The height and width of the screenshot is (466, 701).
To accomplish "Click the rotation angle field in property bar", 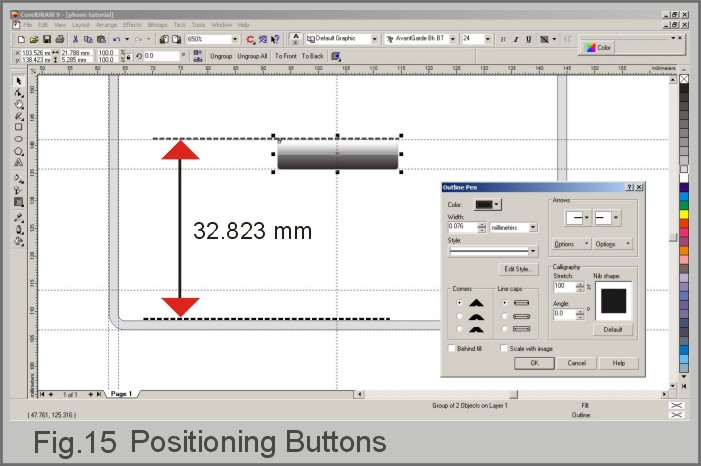I will pyautogui.click(x=160, y=56).
